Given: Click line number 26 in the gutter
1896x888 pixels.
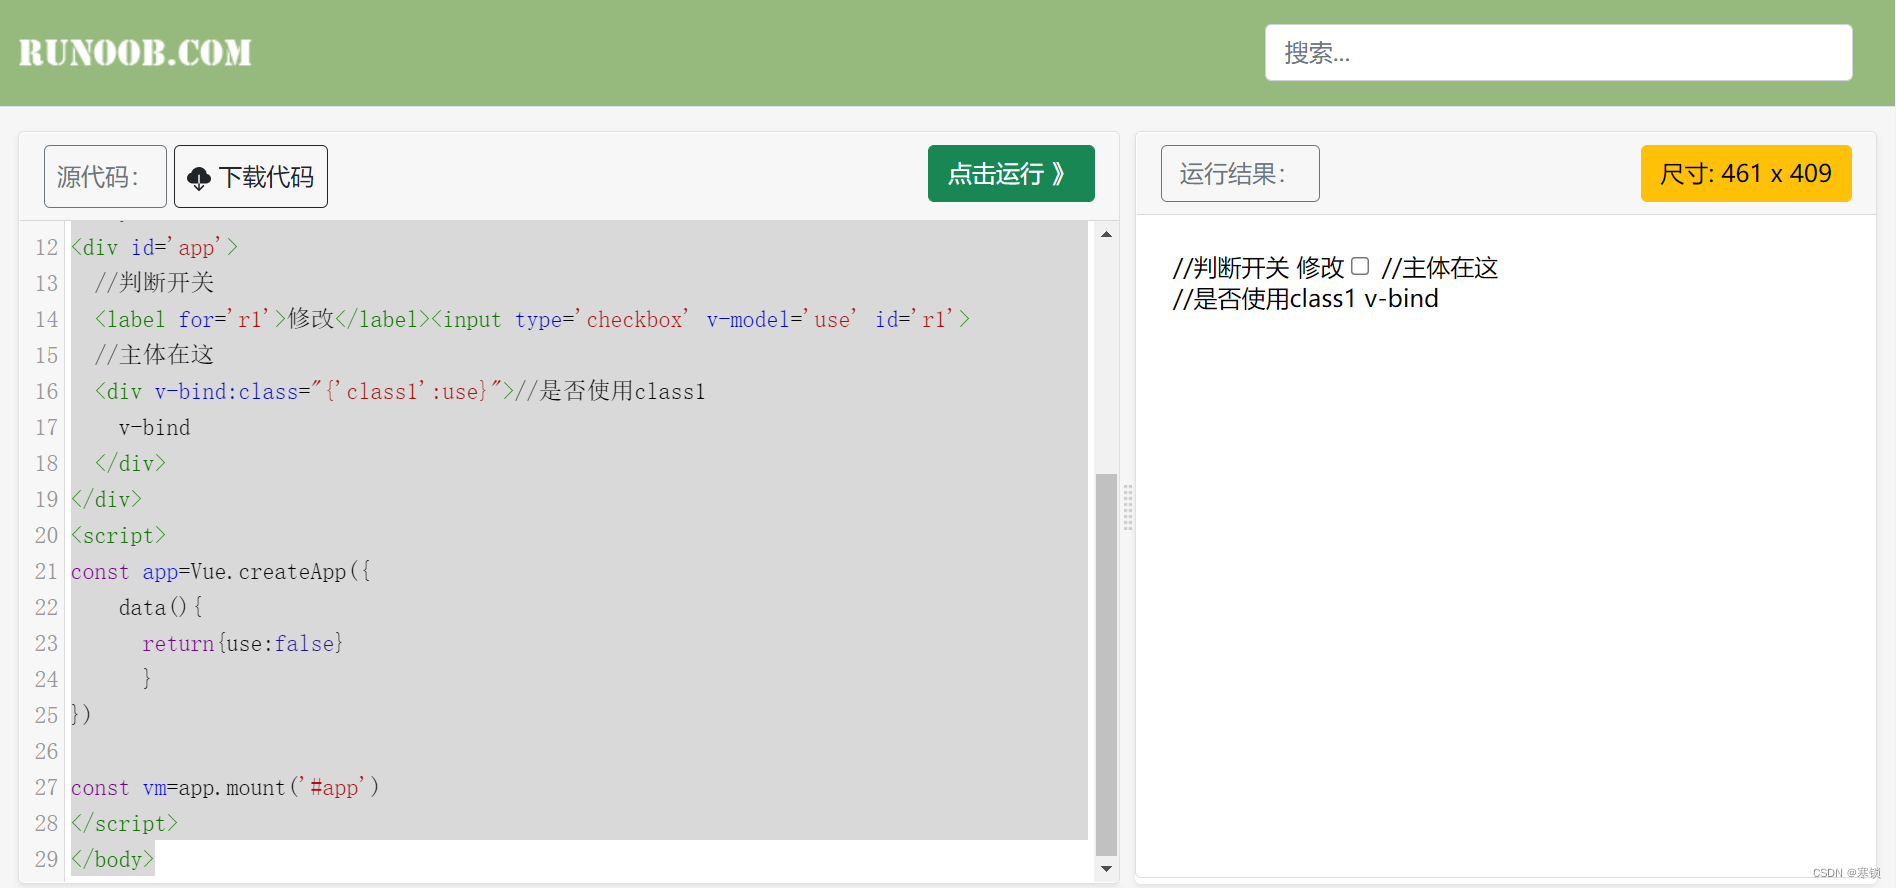Looking at the screenshot, I should [46, 751].
